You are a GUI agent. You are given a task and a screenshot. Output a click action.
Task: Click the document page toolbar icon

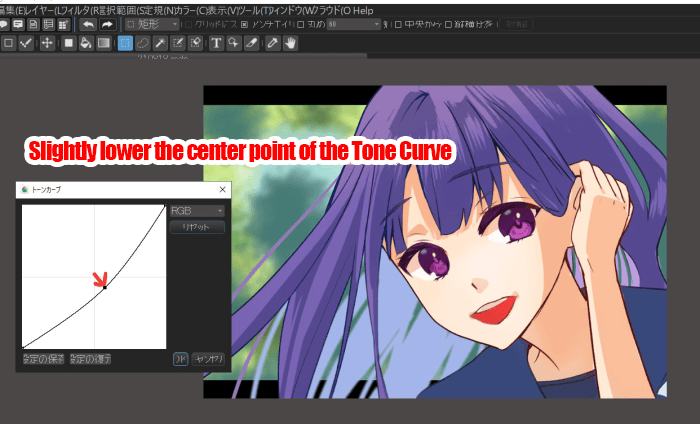[x=33, y=24]
